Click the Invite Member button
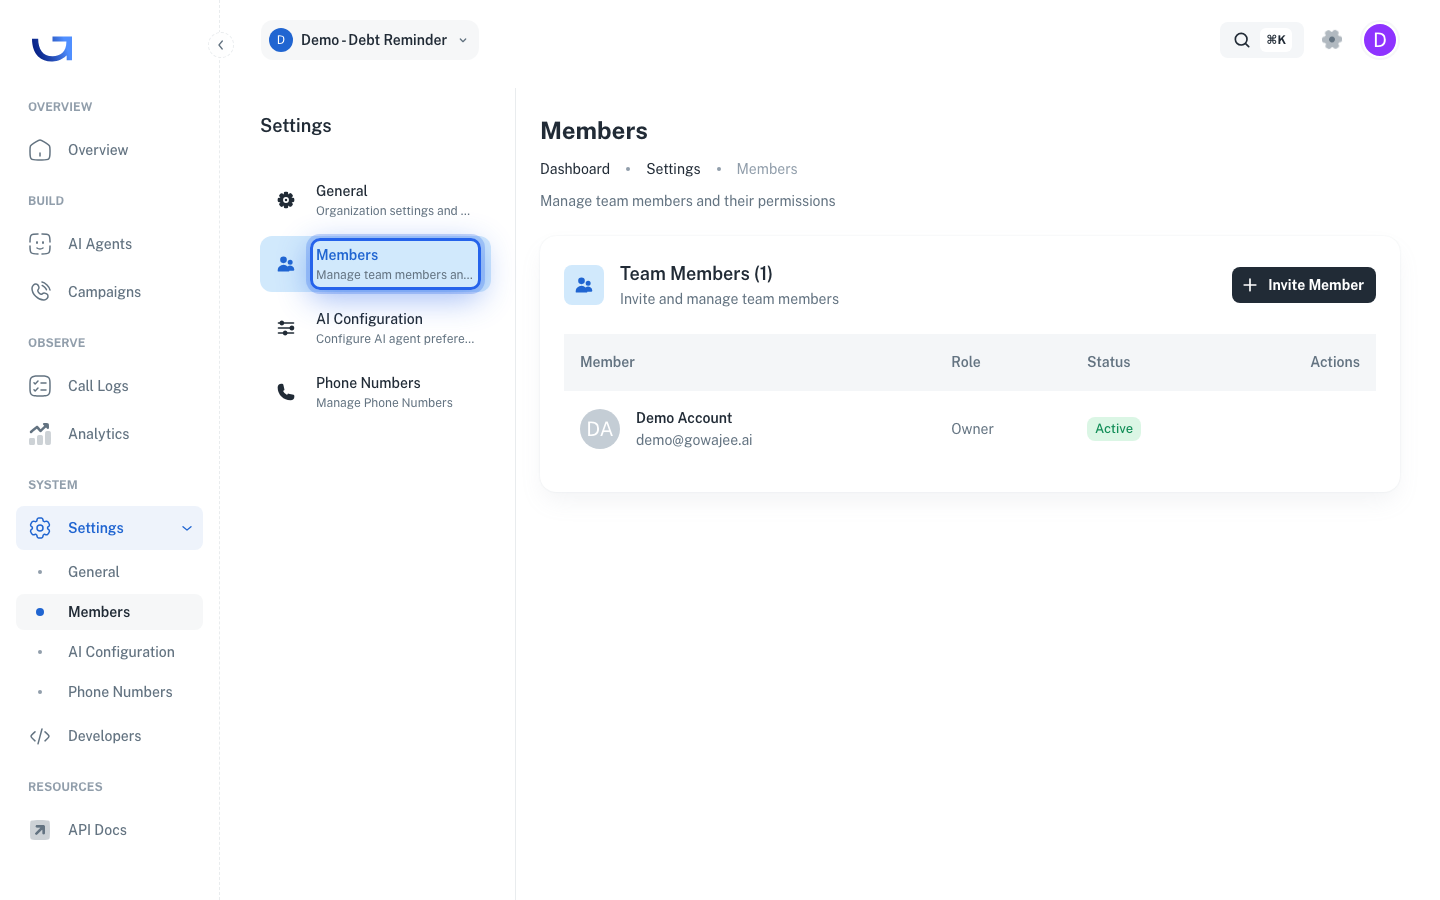The width and height of the screenshot is (1440, 900). (1304, 285)
